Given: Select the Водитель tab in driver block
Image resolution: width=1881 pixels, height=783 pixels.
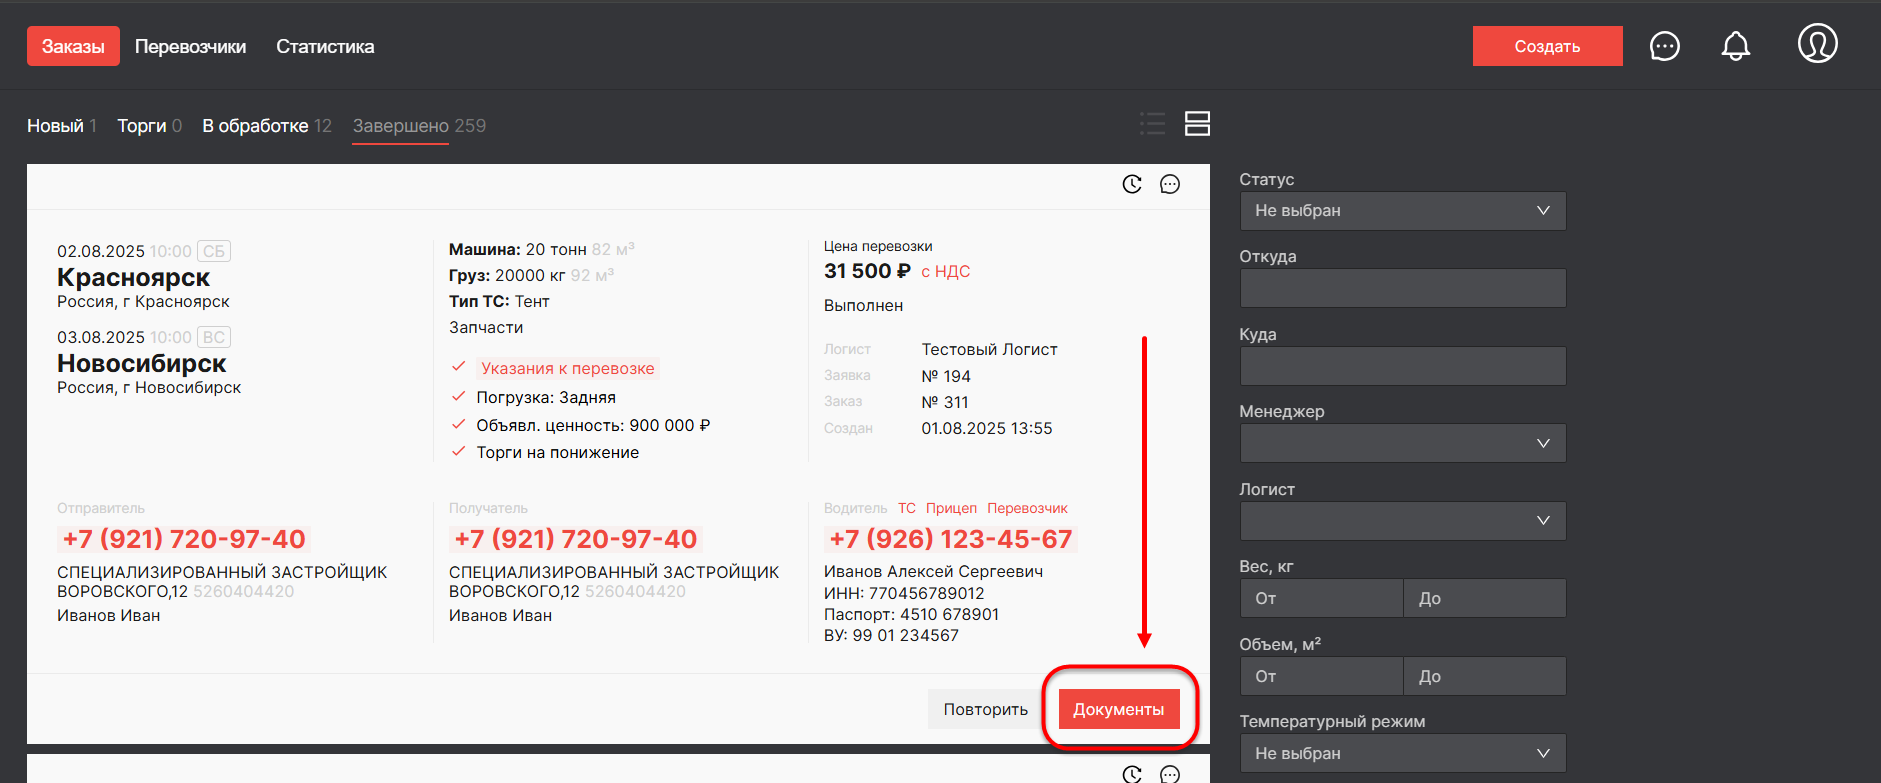Looking at the screenshot, I should (x=855, y=508).
